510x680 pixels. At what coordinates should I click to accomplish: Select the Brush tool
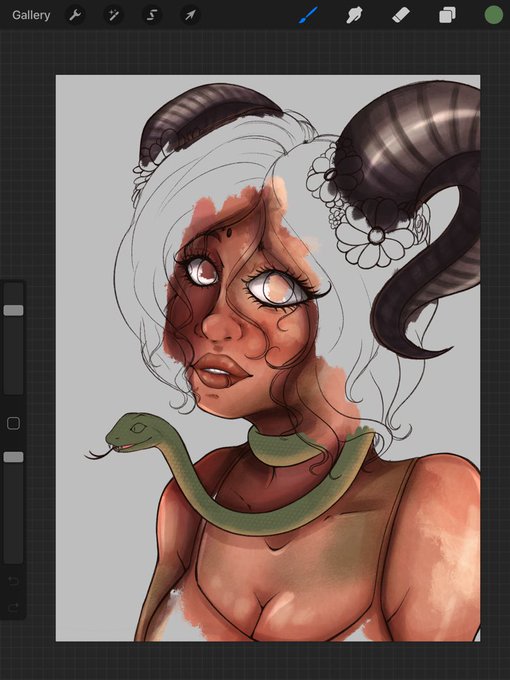coord(308,16)
